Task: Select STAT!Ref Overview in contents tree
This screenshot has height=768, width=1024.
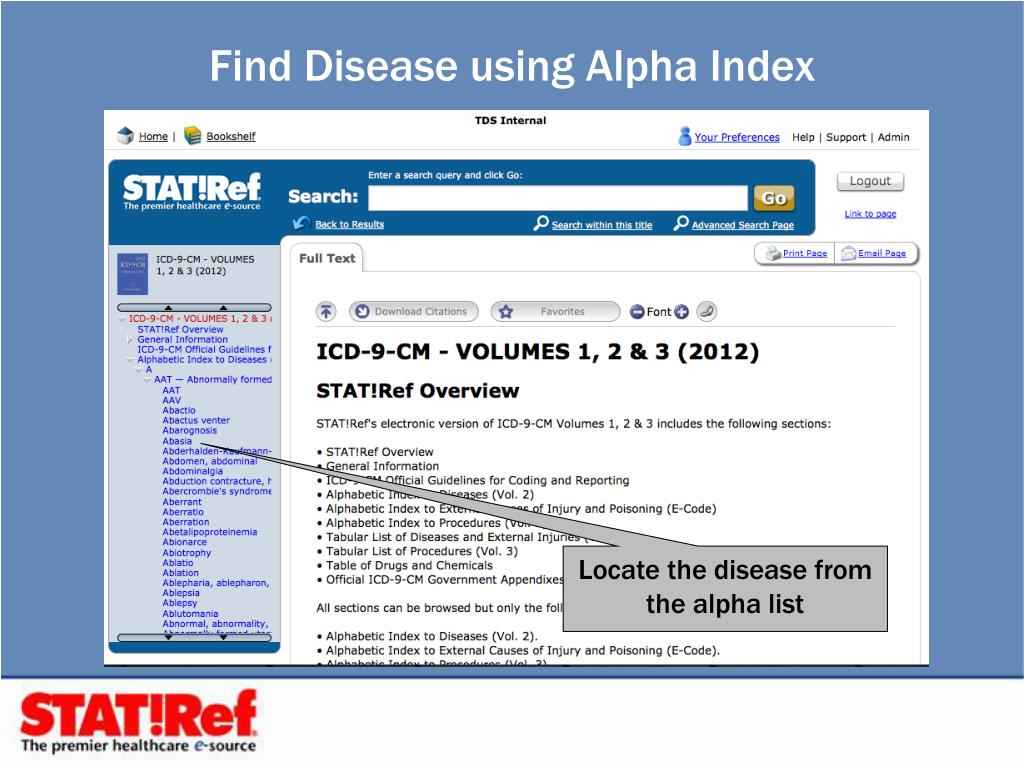Action: [x=180, y=330]
